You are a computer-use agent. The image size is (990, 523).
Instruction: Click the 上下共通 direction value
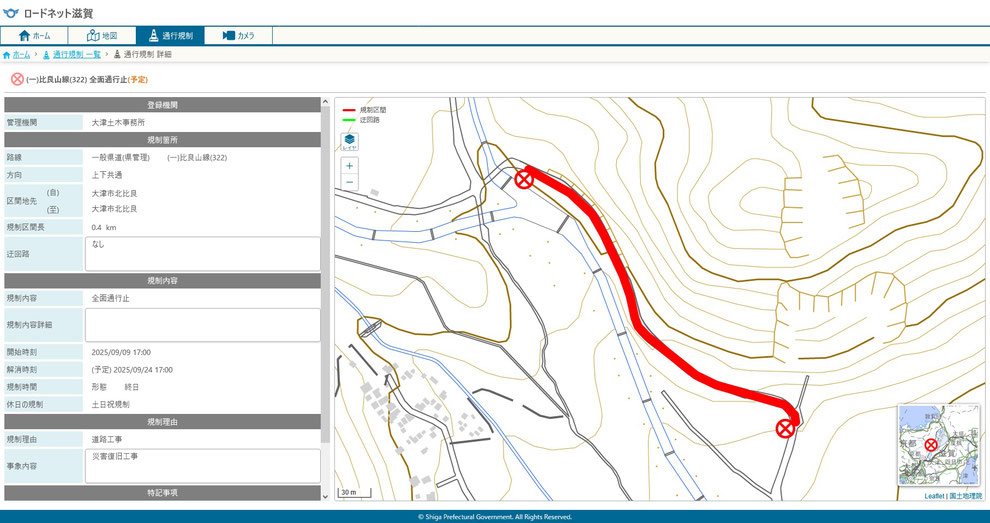point(107,175)
